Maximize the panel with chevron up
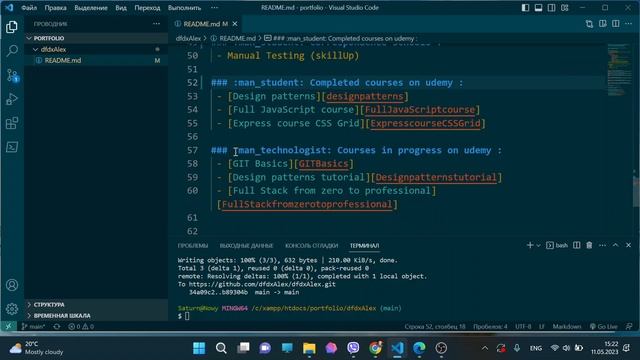The width and height of the screenshot is (640, 360). point(616,245)
